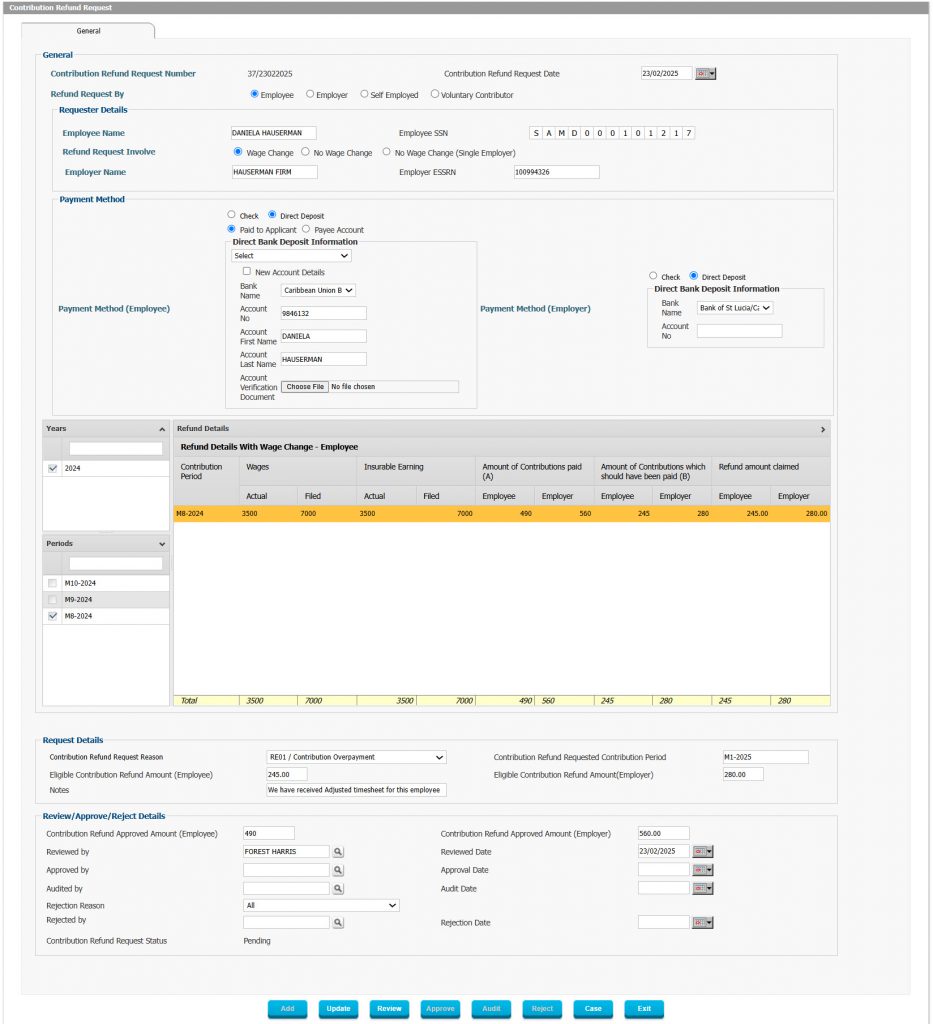933x1024 pixels.
Task: Collapse the Years panel chevron
Action: point(162,429)
